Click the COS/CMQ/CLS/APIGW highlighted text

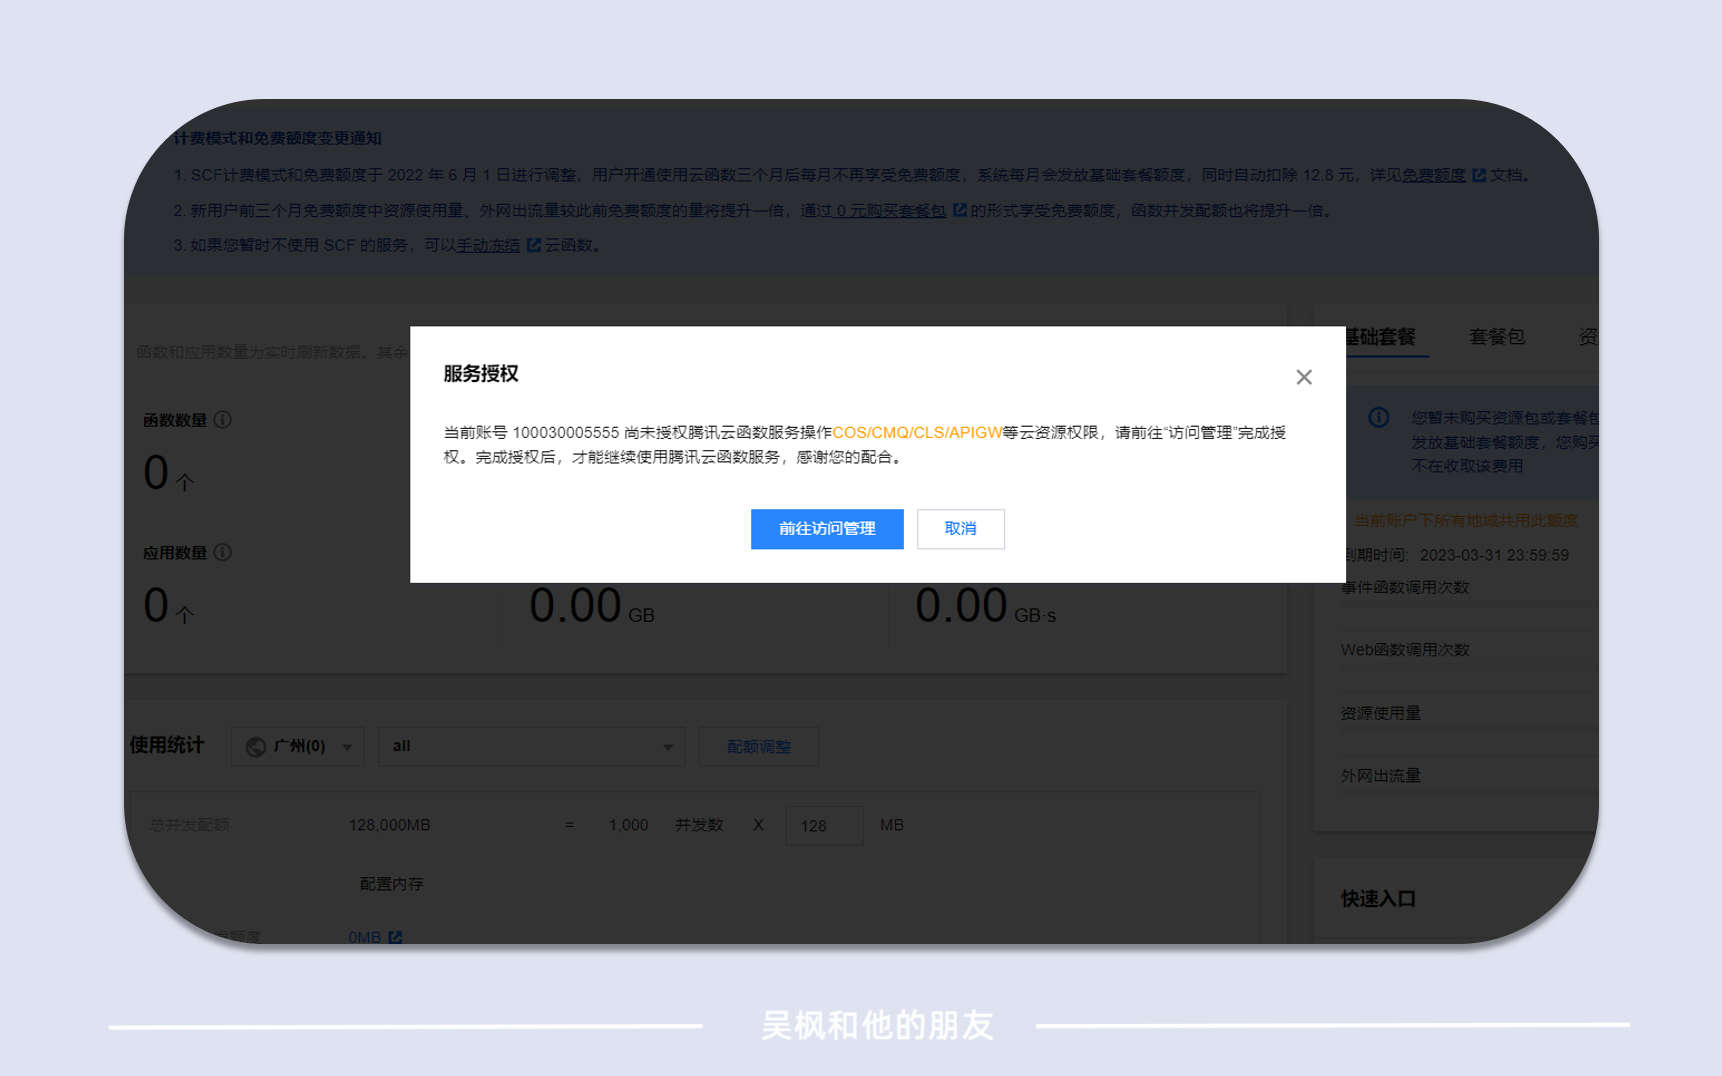(x=917, y=432)
